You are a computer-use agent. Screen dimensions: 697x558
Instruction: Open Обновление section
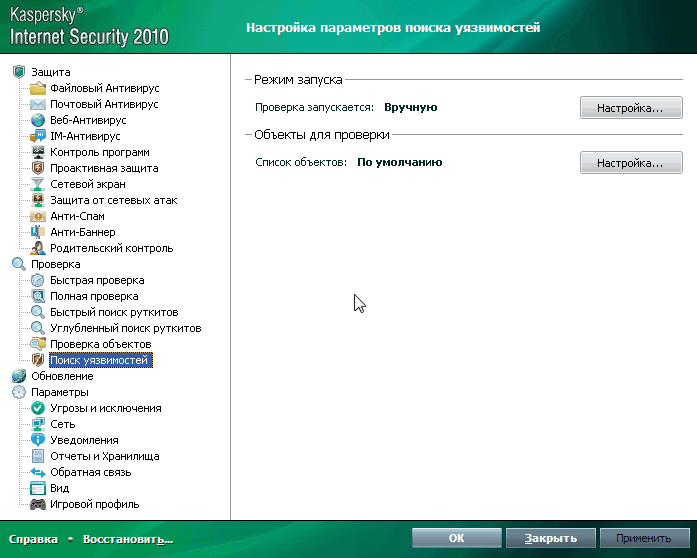pyautogui.click(x=62, y=376)
